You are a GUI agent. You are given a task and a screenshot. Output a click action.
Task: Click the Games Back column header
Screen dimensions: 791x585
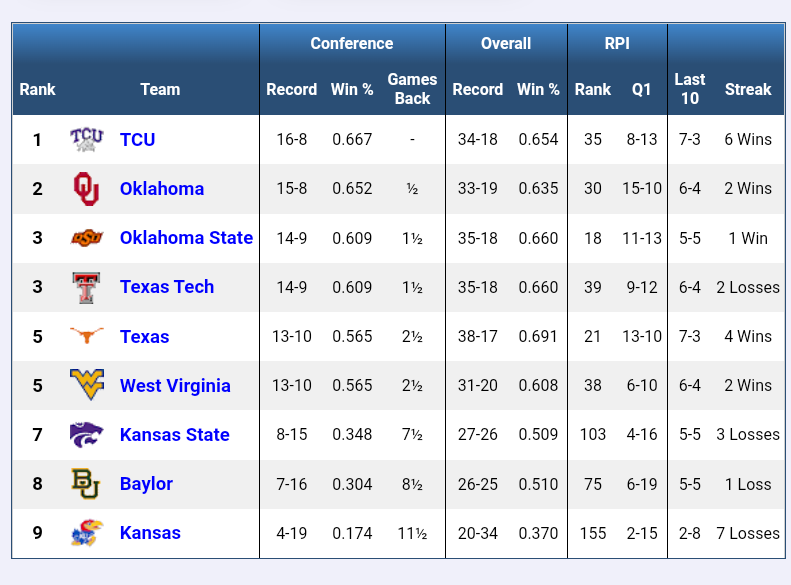click(412, 89)
